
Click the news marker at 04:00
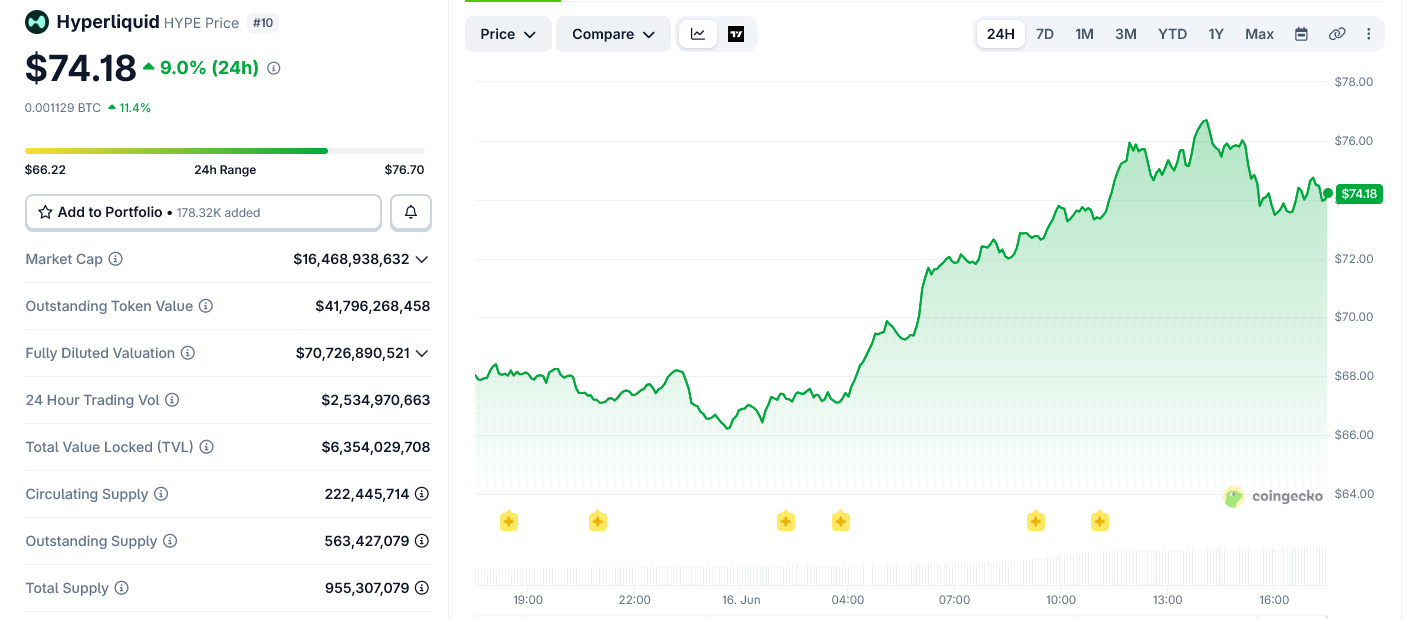(841, 521)
